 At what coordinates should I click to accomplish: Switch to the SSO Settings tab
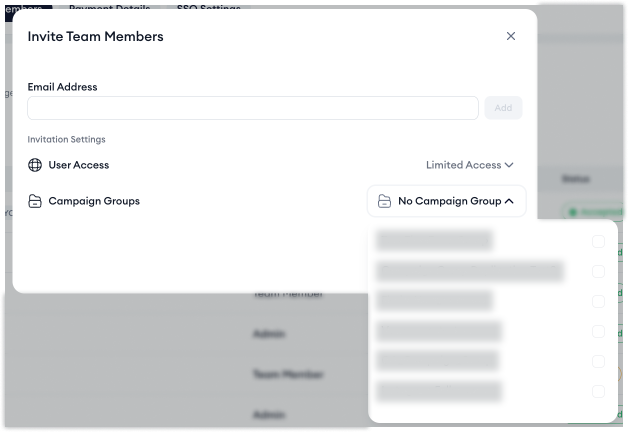(x=209, y=8)
